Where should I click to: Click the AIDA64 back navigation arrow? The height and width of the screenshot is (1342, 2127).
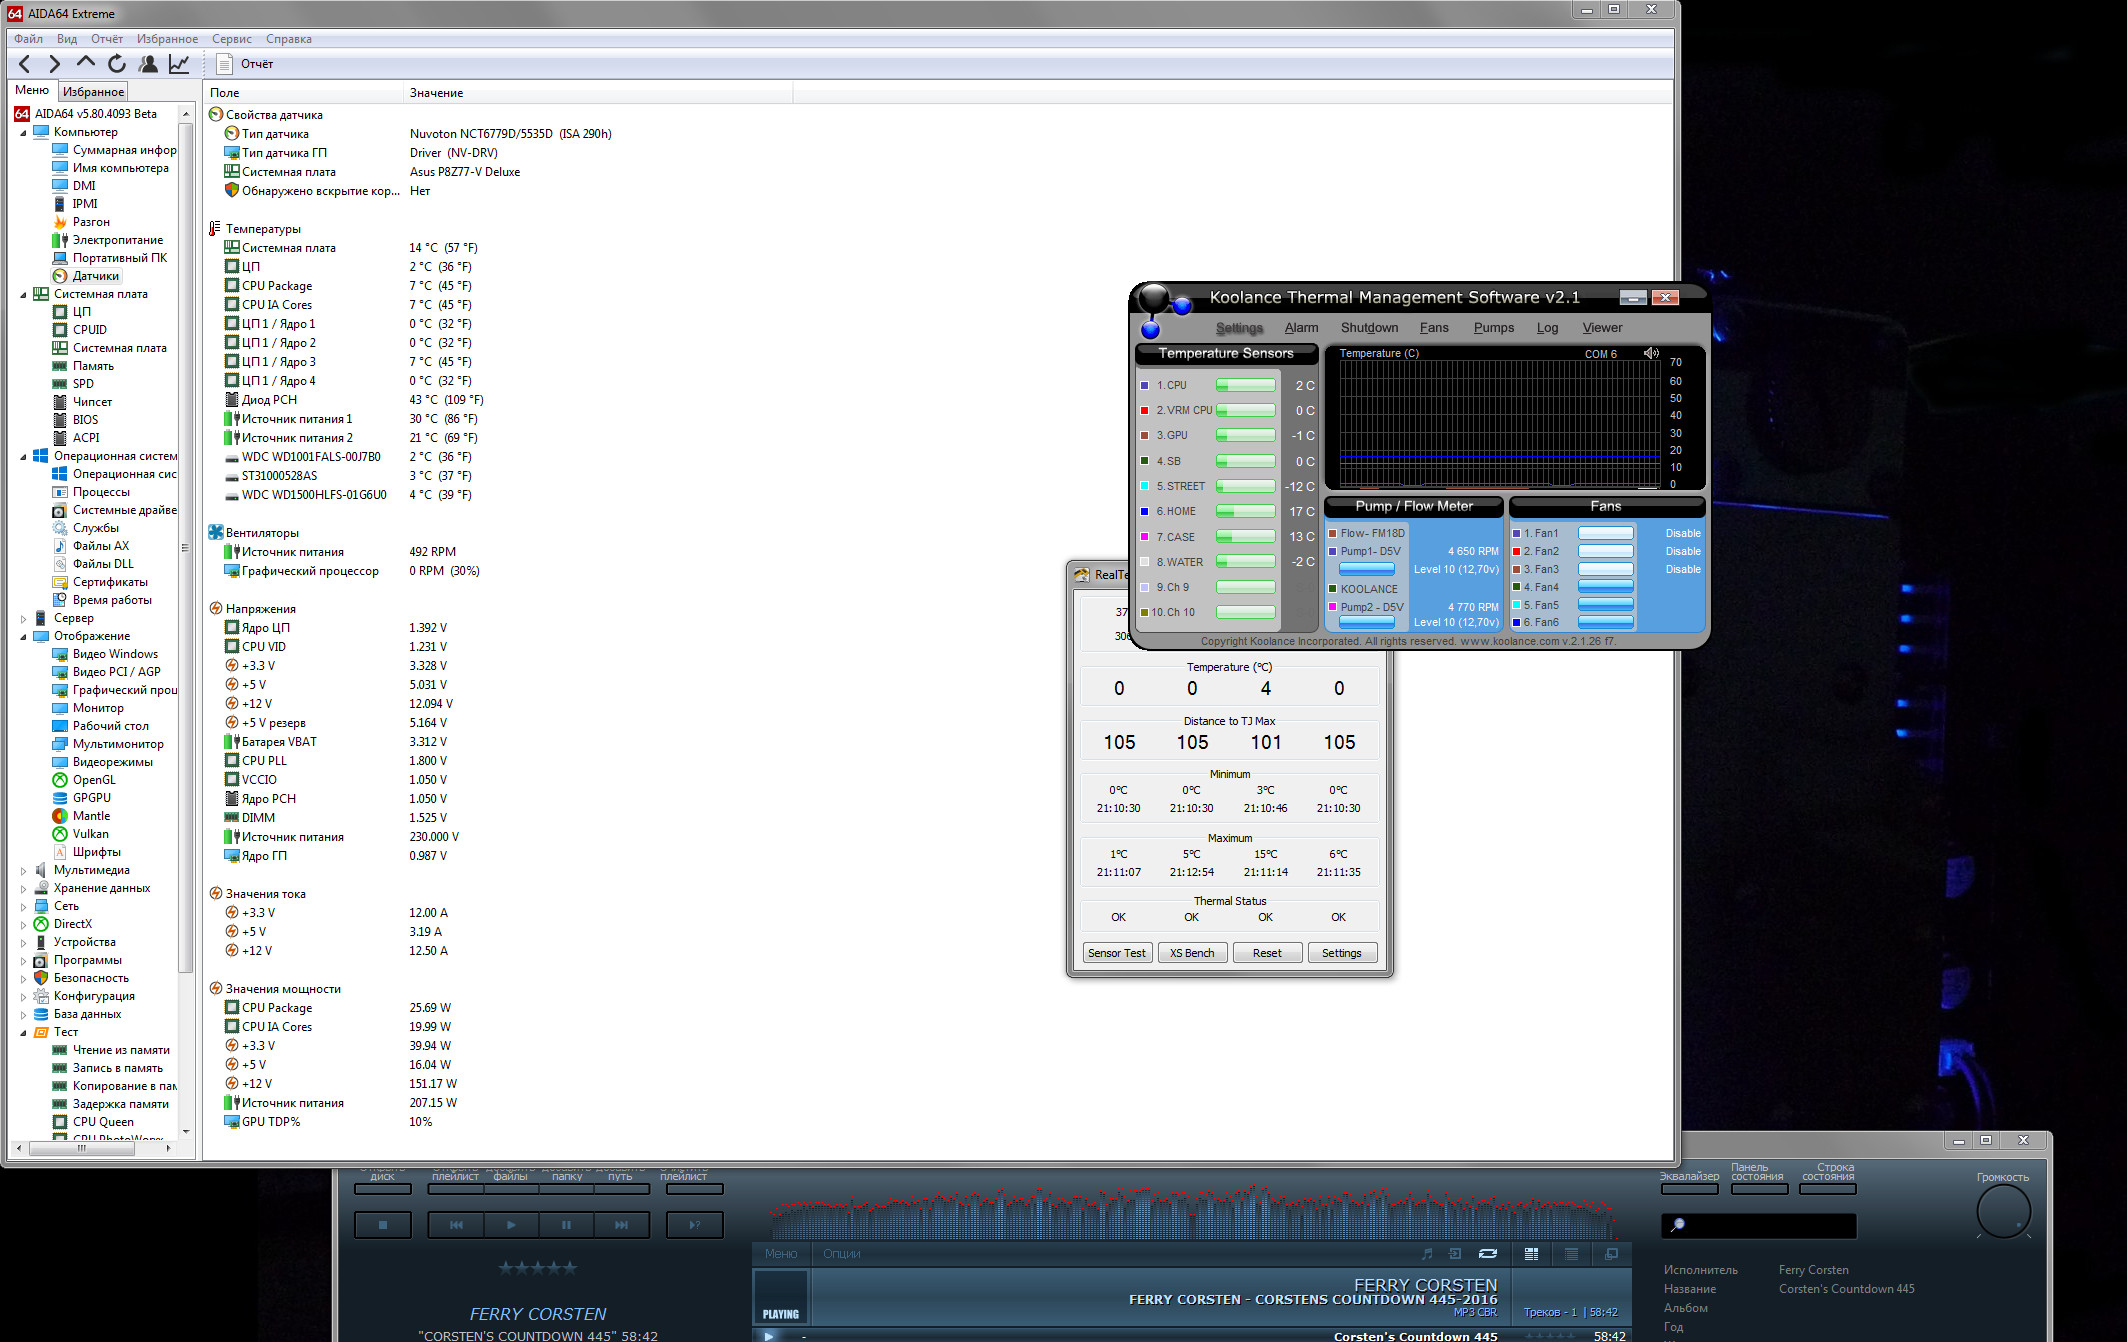click(x=25, y=64)
